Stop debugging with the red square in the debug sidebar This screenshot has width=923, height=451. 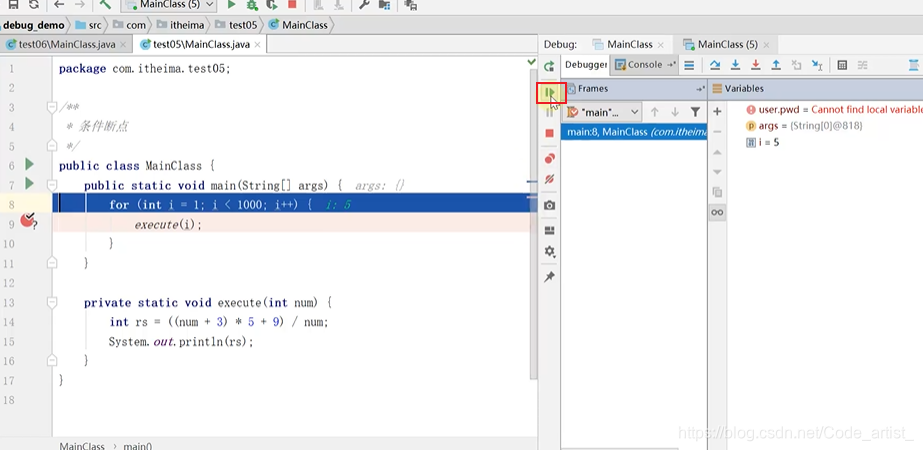[x=549, y=134]
